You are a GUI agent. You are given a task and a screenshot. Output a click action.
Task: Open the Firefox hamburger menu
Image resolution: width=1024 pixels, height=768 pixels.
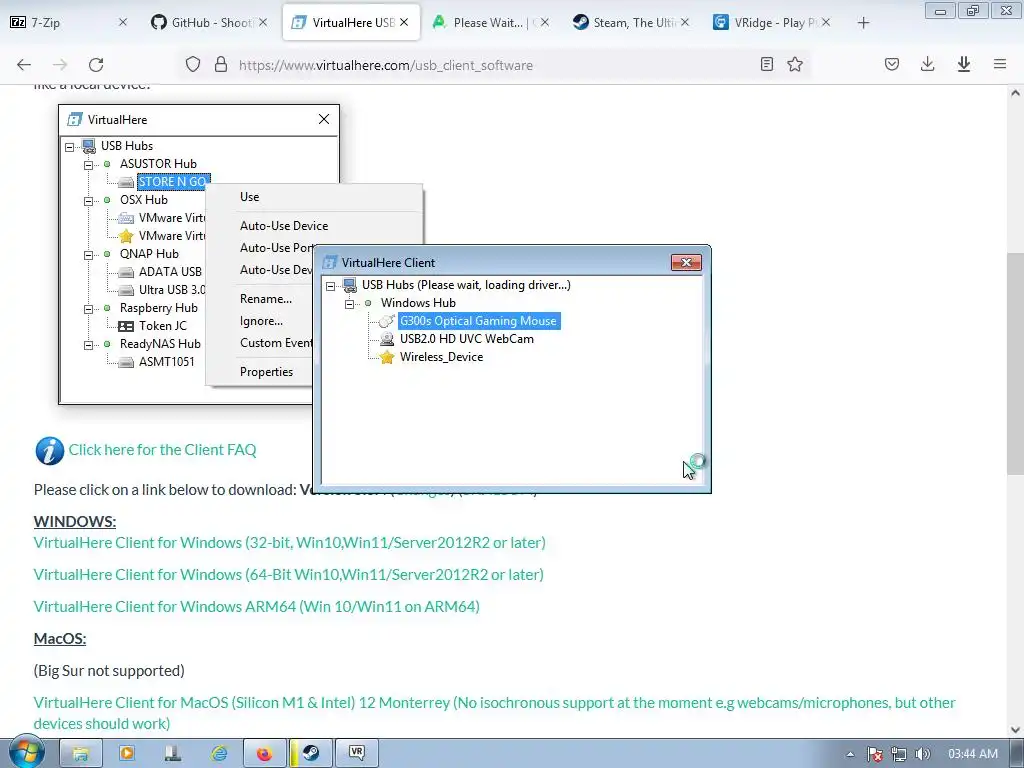pos(1000,64)
